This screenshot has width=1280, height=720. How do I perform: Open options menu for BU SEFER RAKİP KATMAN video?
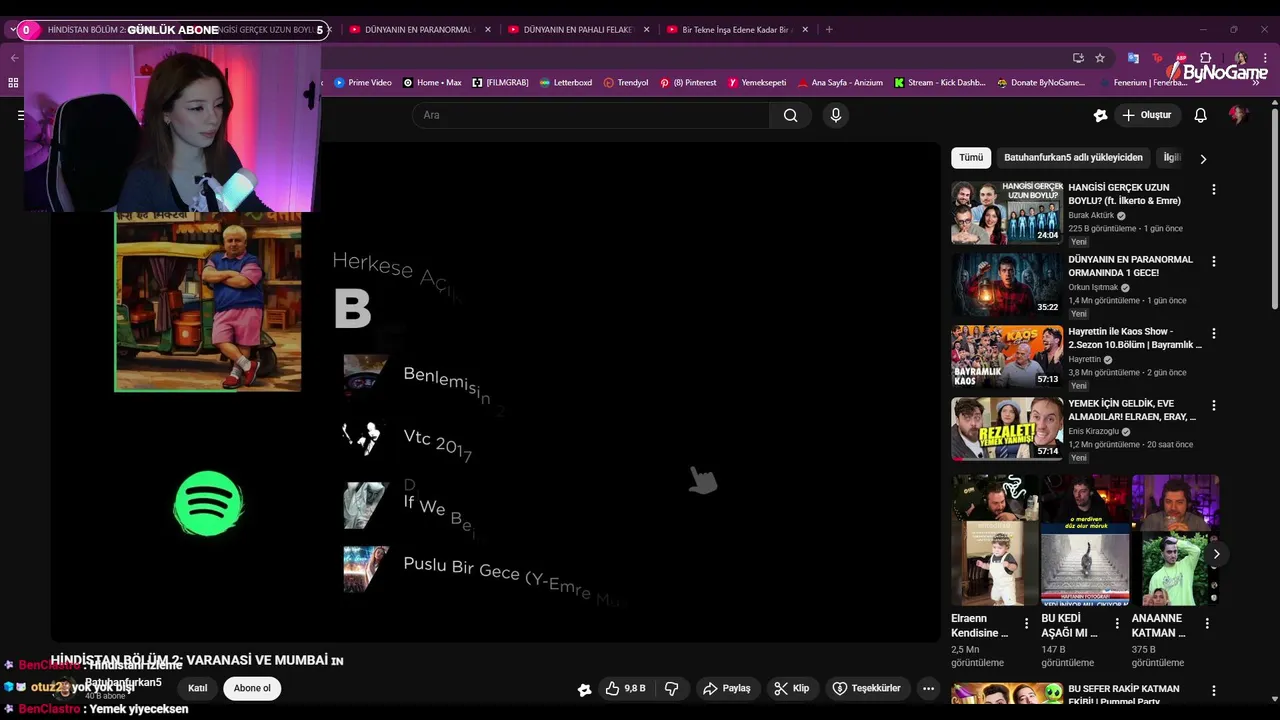1214,690
